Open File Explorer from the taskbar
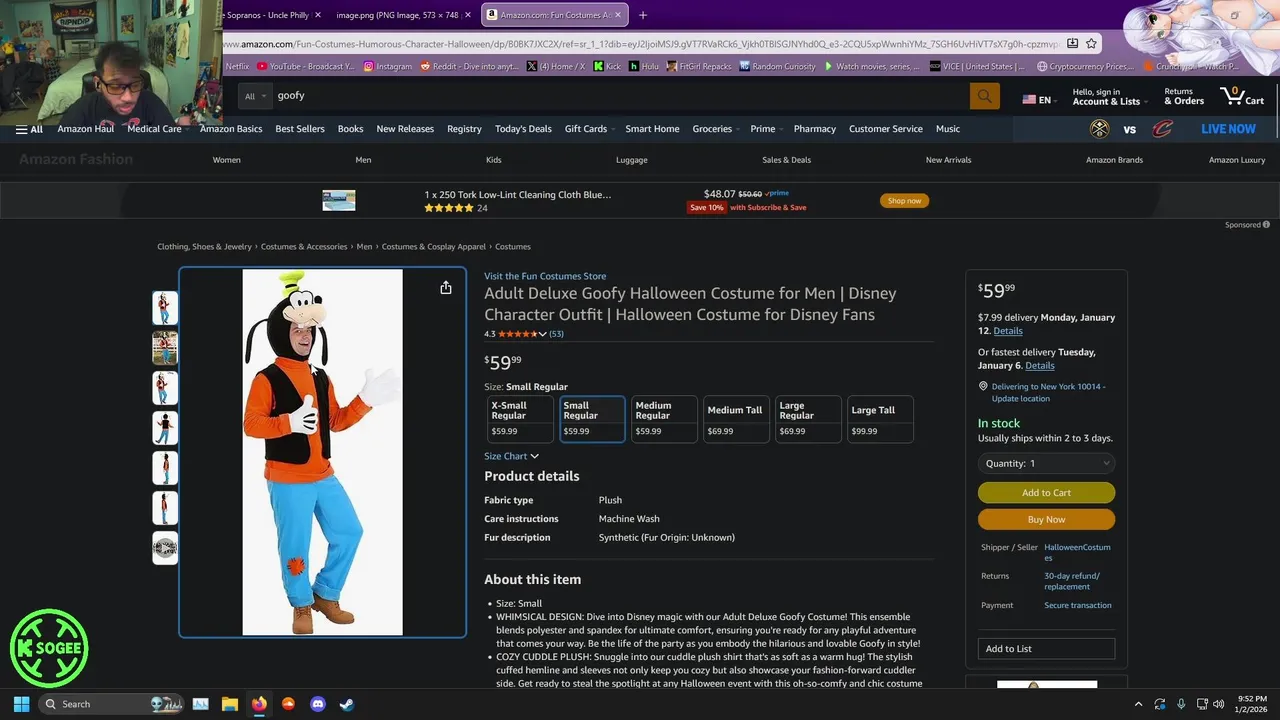 tap(229, 704)
